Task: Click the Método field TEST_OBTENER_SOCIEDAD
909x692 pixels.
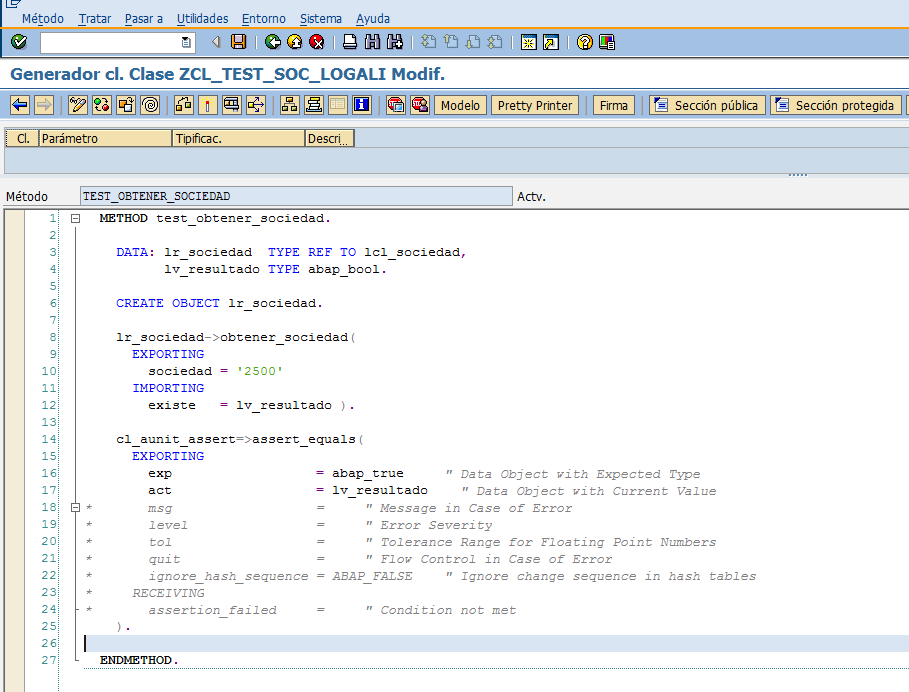Action: pyautogui.click(x=296, y=196)
